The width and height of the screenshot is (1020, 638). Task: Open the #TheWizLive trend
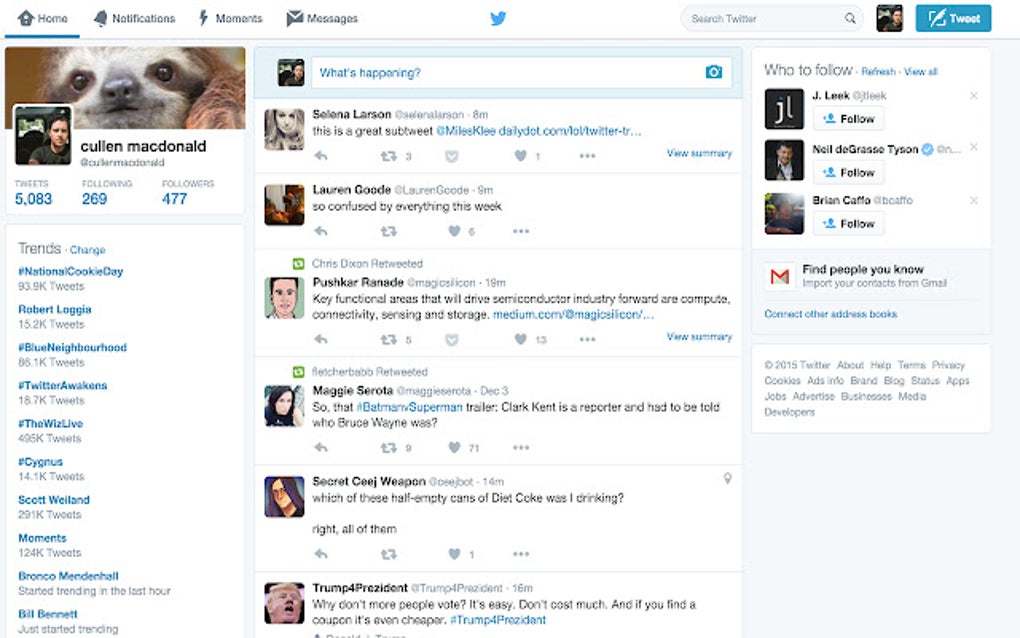(x=50, y=423)
